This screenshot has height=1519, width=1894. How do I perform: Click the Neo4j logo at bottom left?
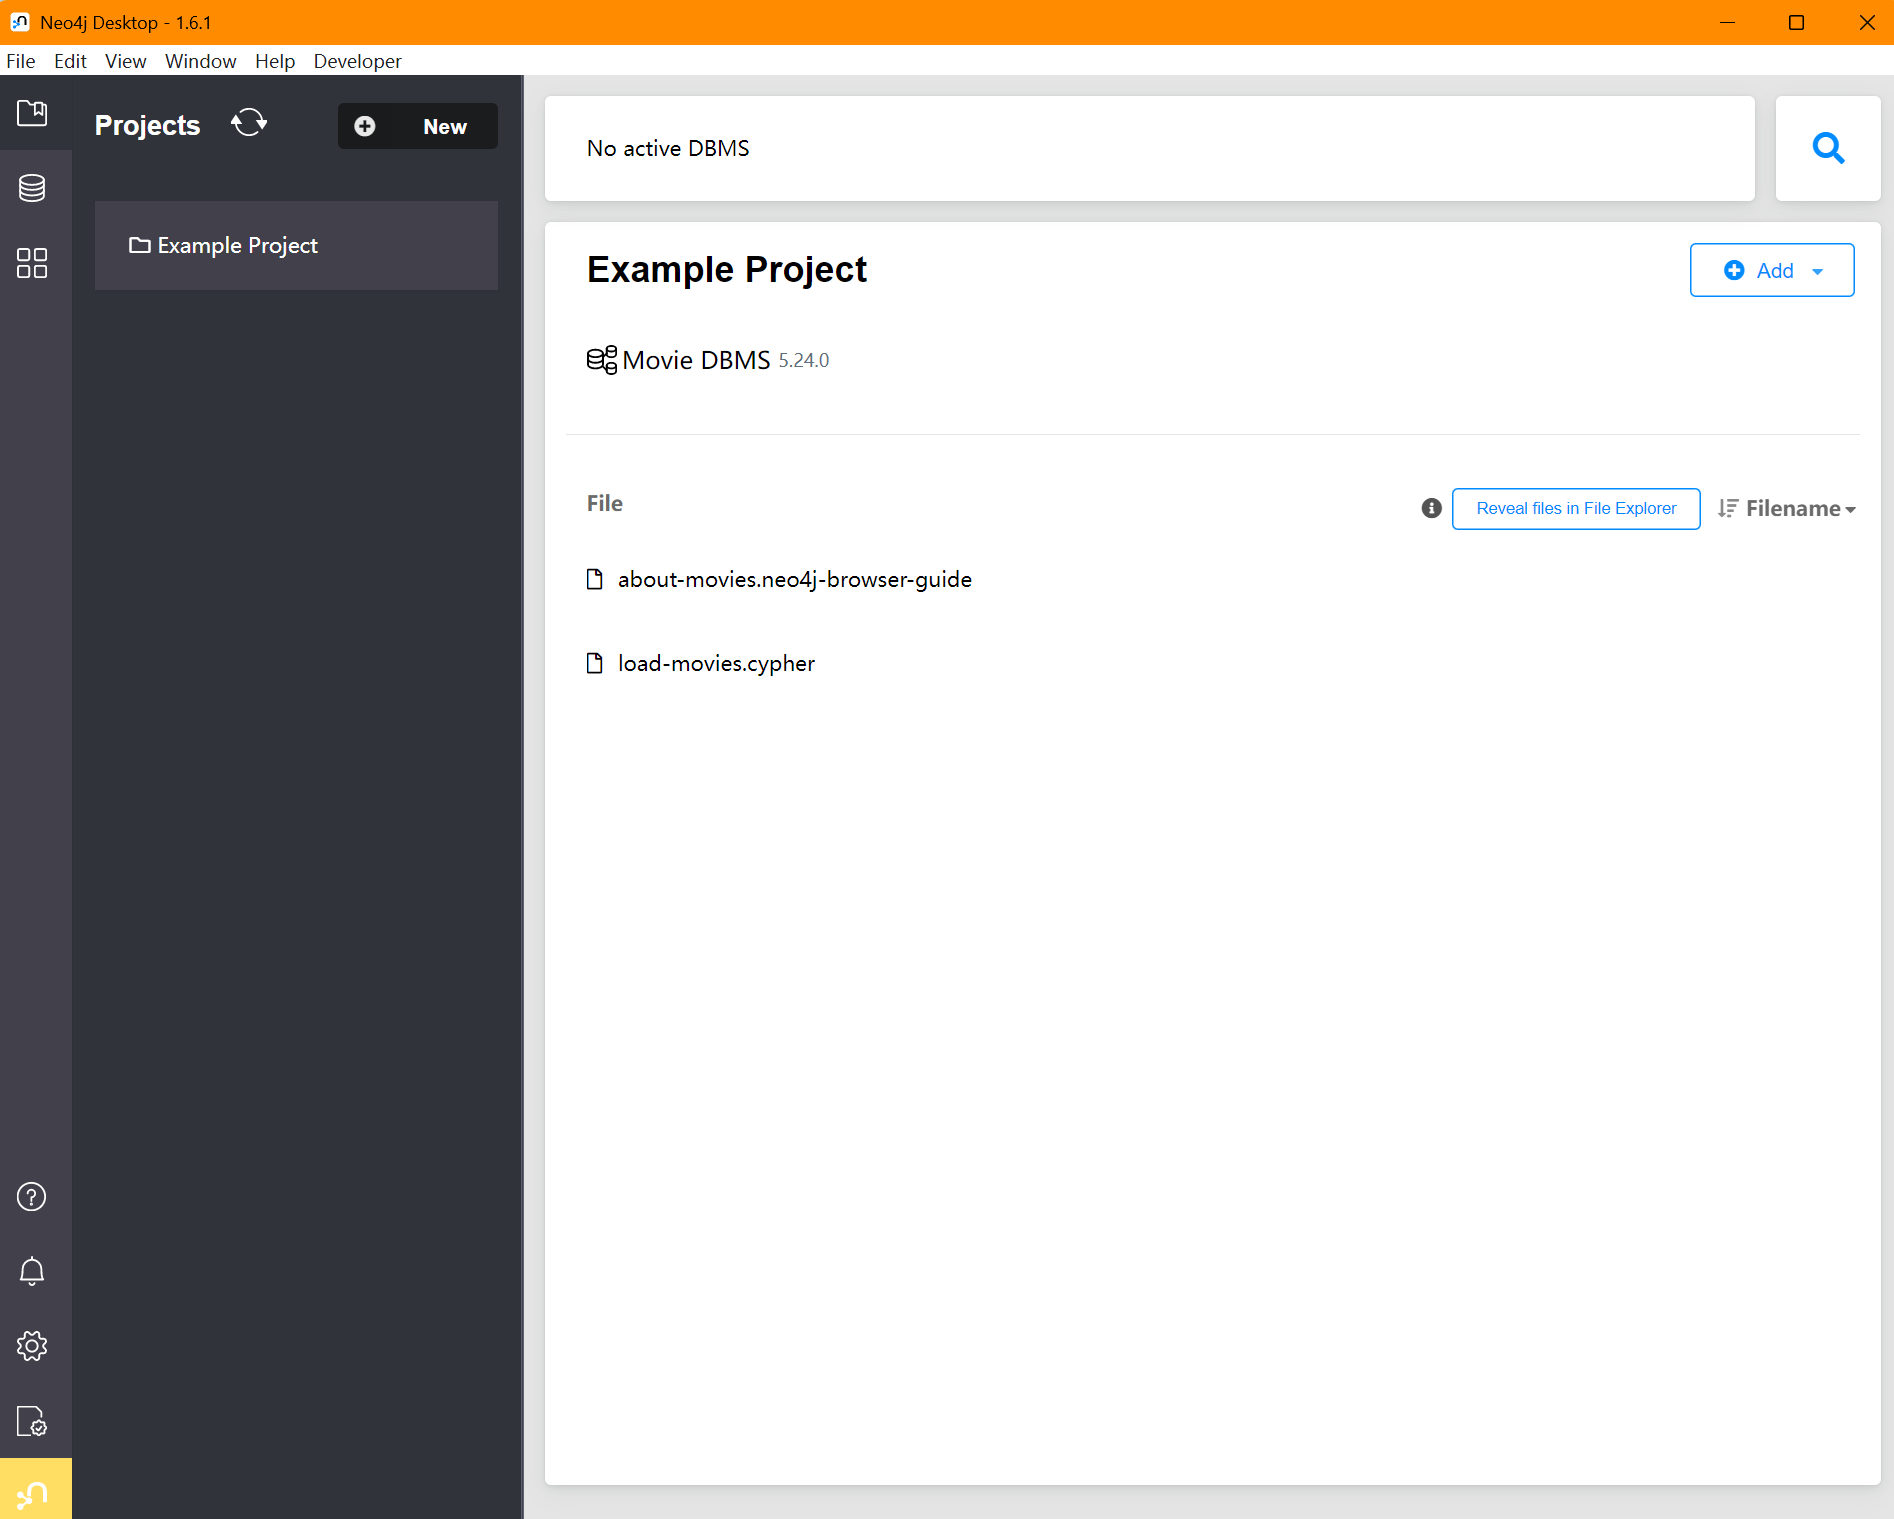pos(33,1492)
